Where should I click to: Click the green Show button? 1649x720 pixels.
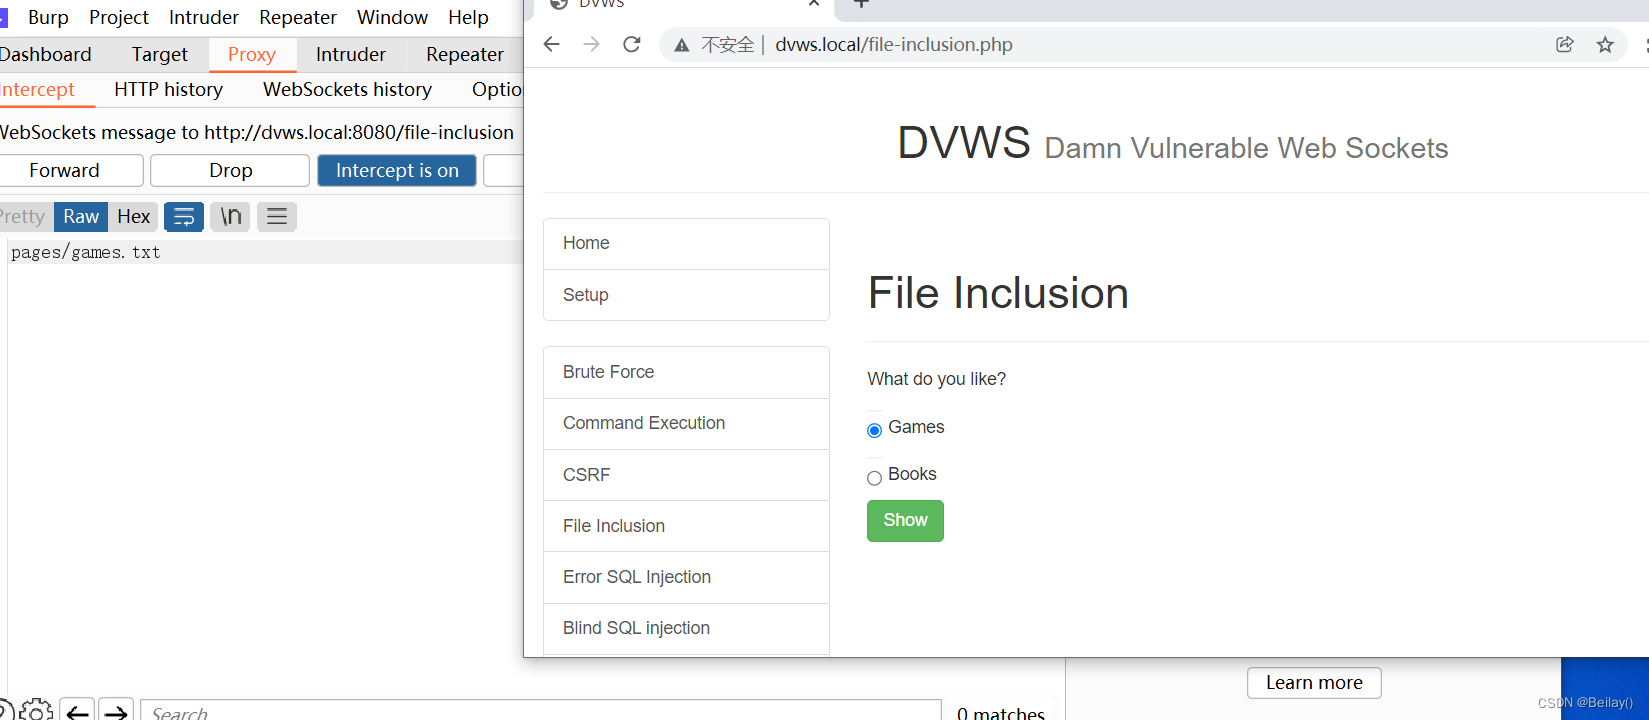click(x=905, y=521)
